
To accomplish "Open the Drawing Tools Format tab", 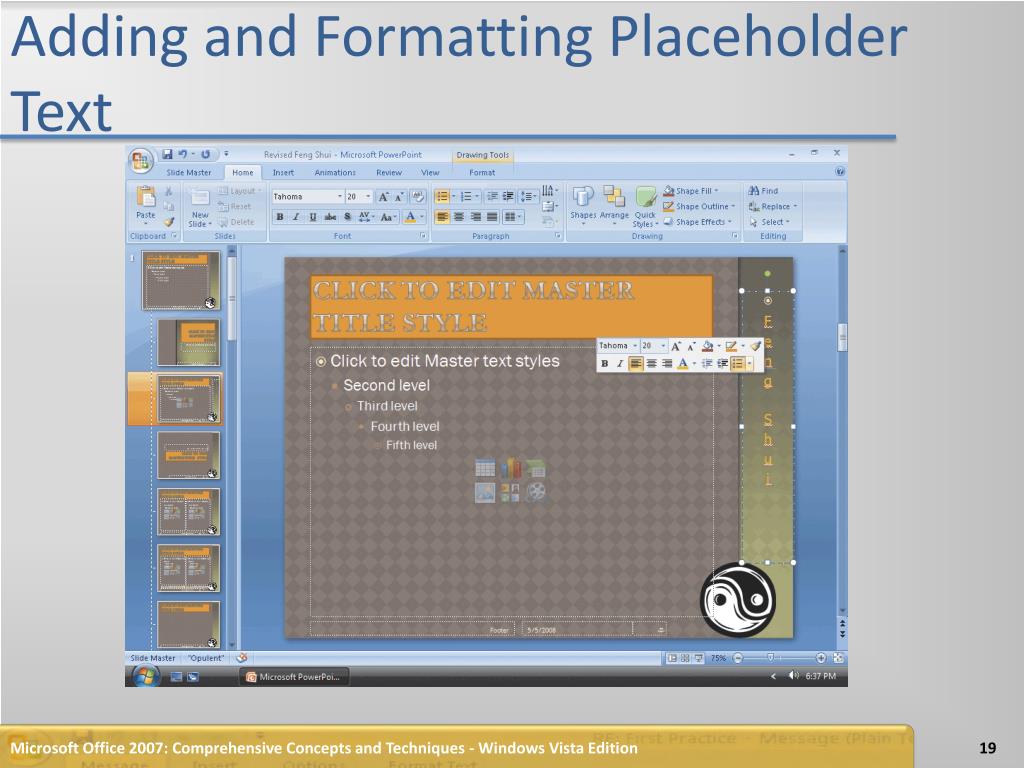I will point(482,172).
